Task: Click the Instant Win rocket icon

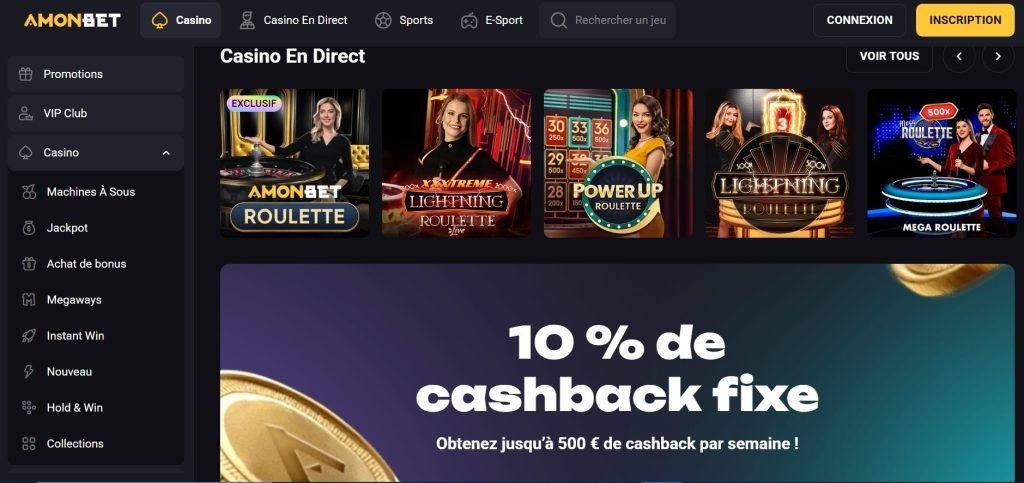Action: pyautogui.click(x=29, y=335)
